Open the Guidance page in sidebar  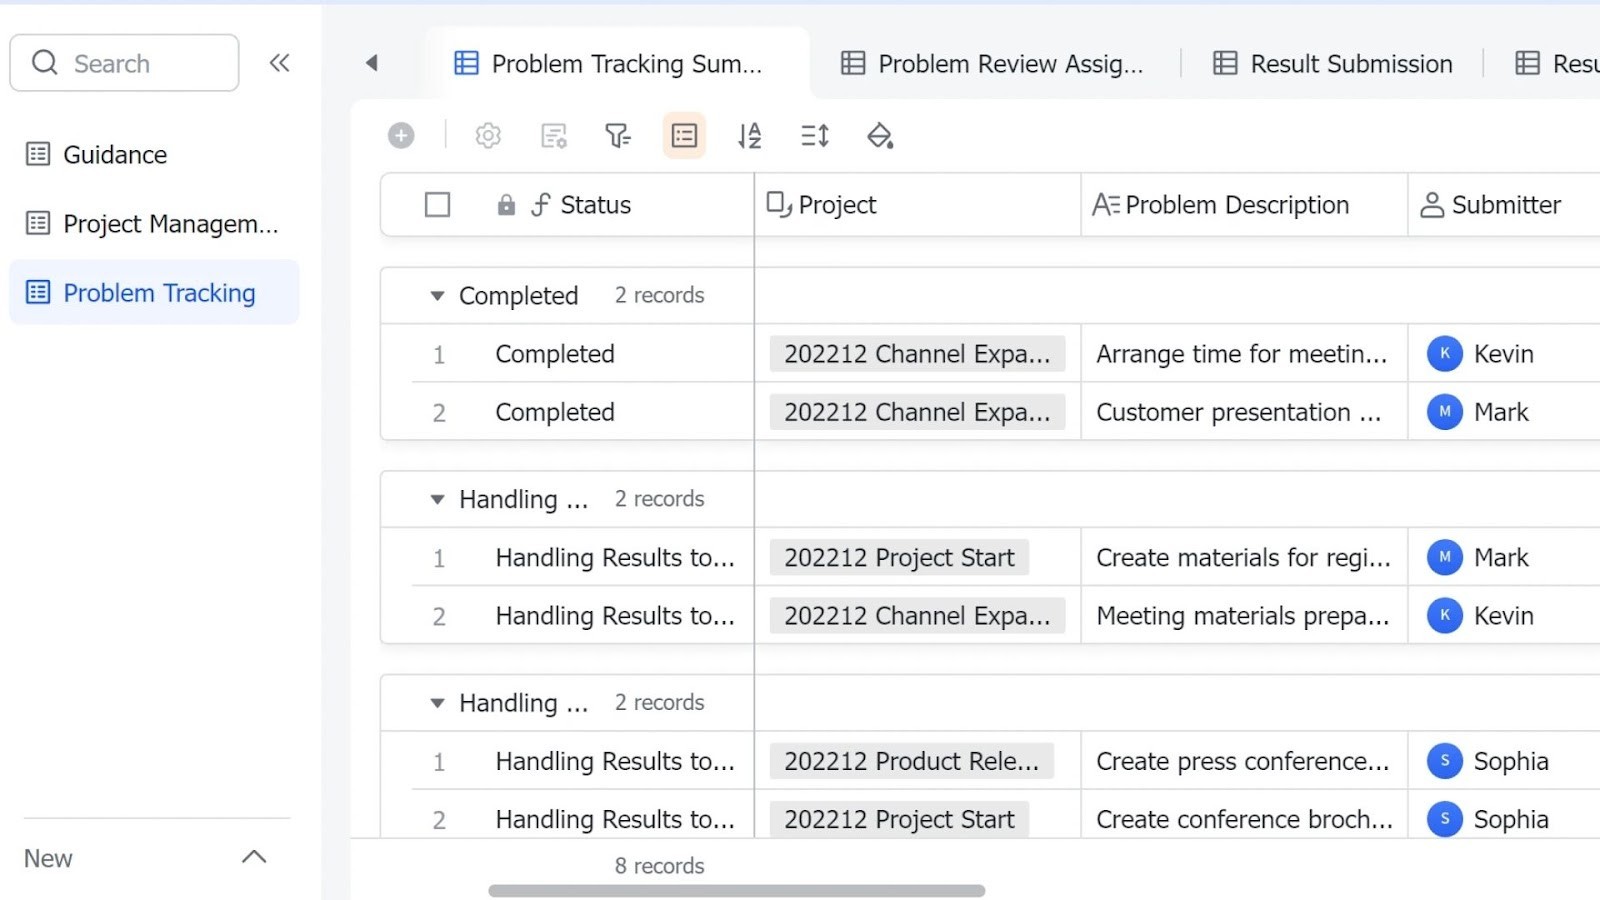[x=114, y=154]
